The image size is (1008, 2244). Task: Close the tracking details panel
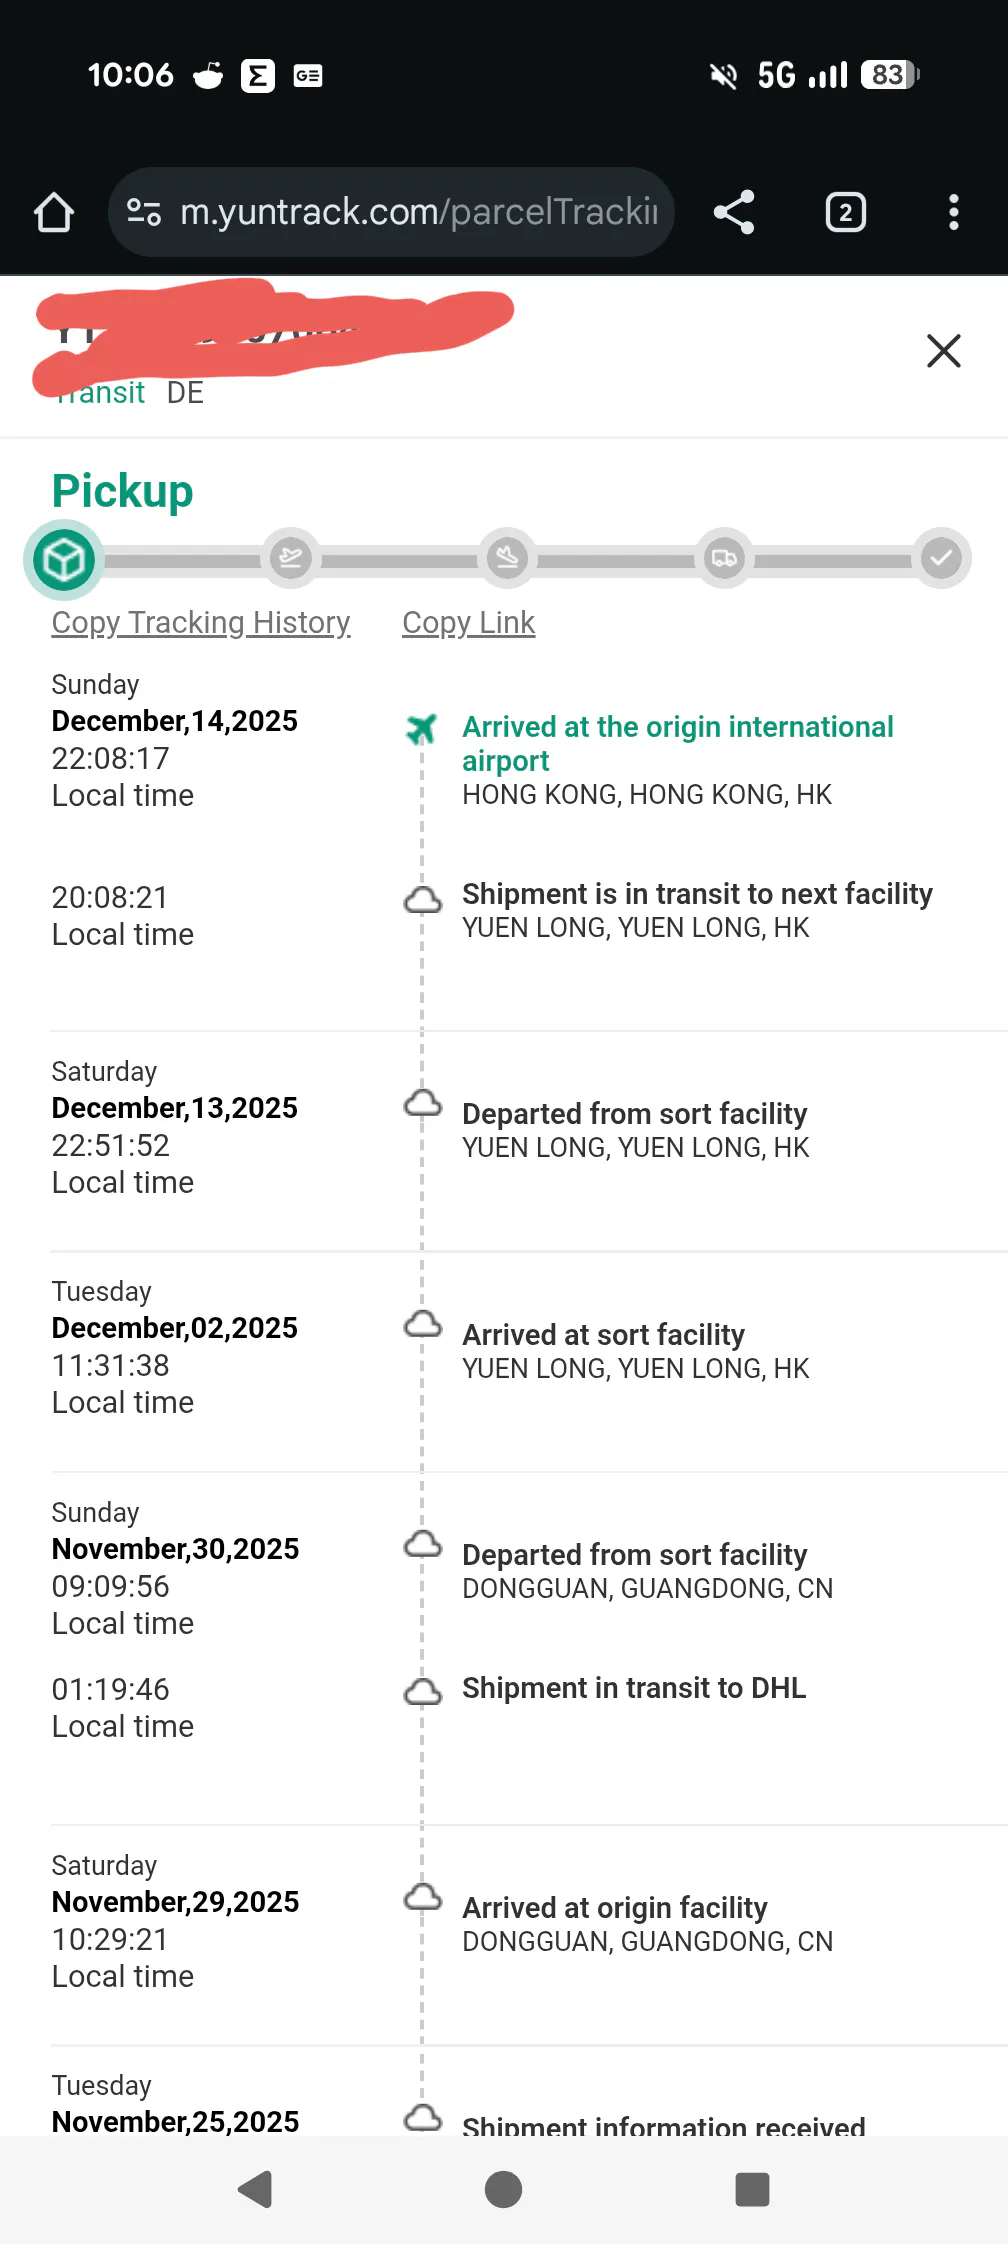tap(943, 351)
